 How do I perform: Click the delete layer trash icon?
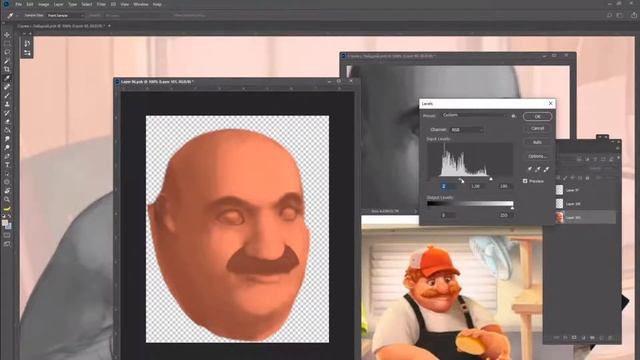point(610,338)
